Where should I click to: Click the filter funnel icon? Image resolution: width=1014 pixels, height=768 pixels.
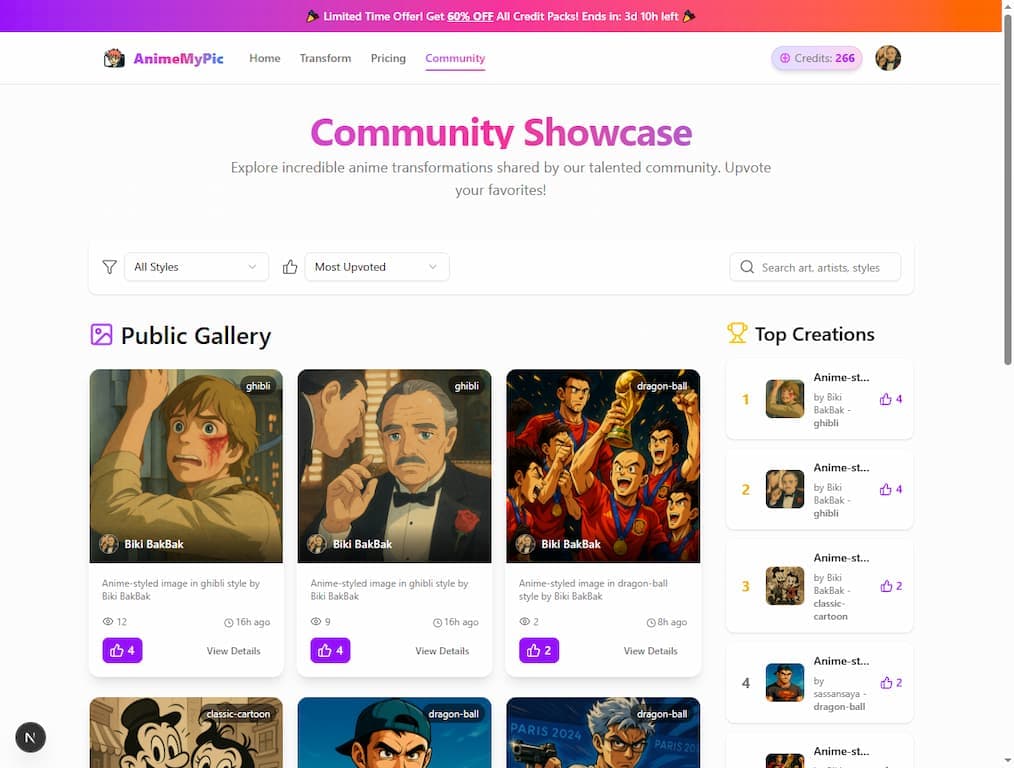(109, 267)
